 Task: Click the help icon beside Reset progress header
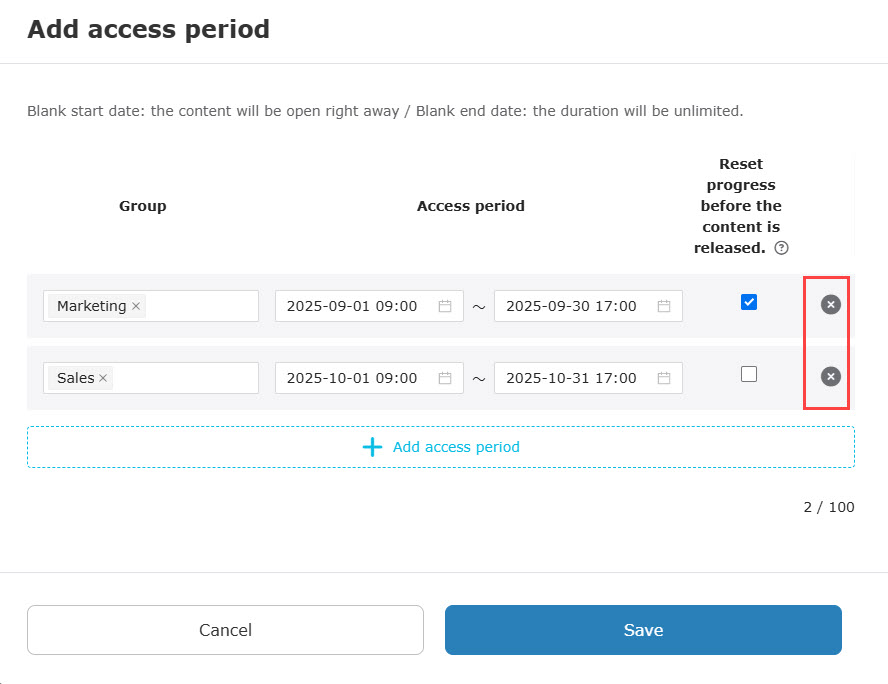tap(782, 248)
